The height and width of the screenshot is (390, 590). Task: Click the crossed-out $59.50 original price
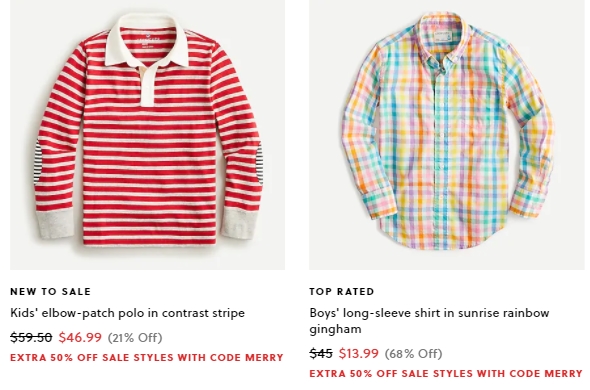click(31, 337)
